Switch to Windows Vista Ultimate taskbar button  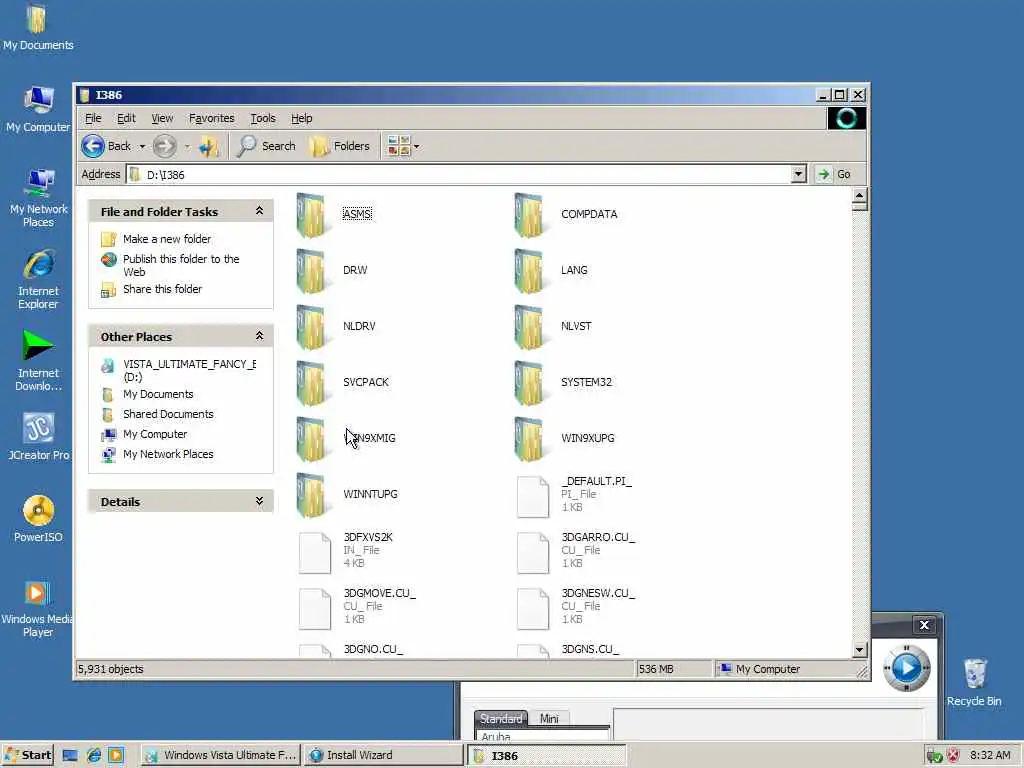click(220, 756)
